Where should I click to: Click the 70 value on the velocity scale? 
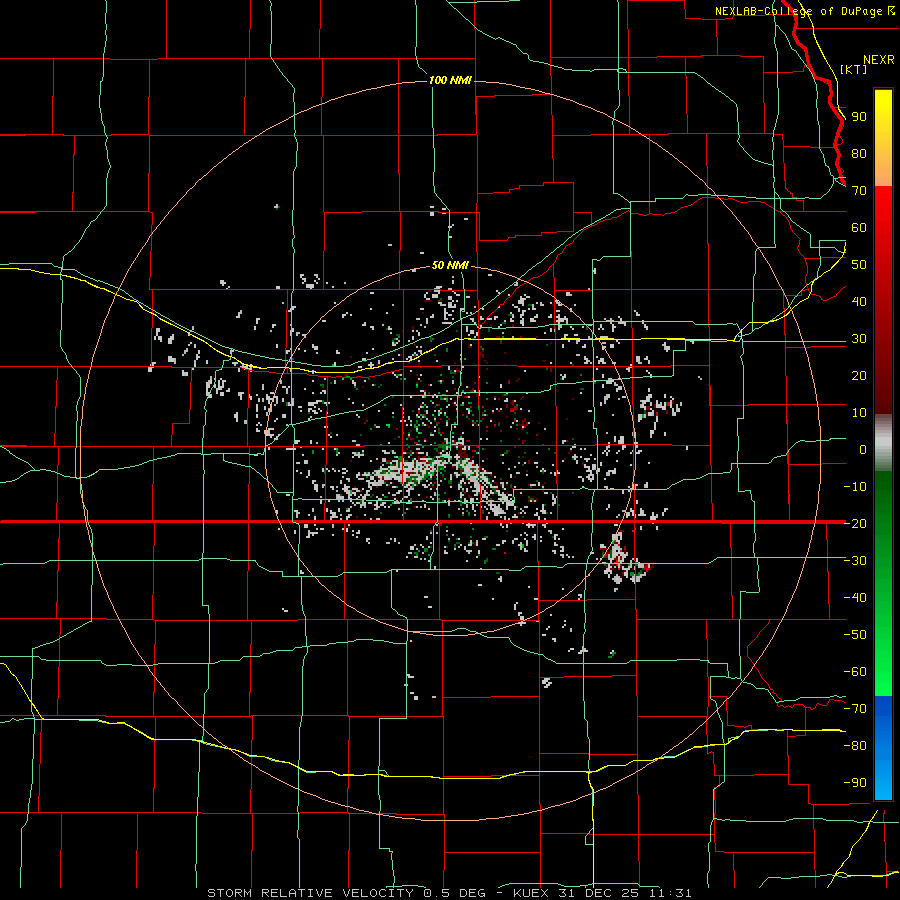tap(859, 191)
